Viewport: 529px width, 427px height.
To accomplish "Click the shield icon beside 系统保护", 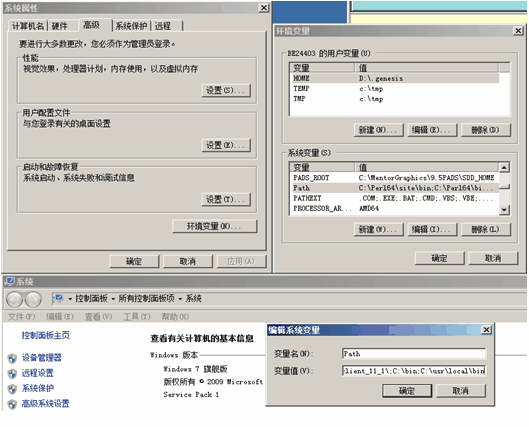I will click(x=12, y=389).
